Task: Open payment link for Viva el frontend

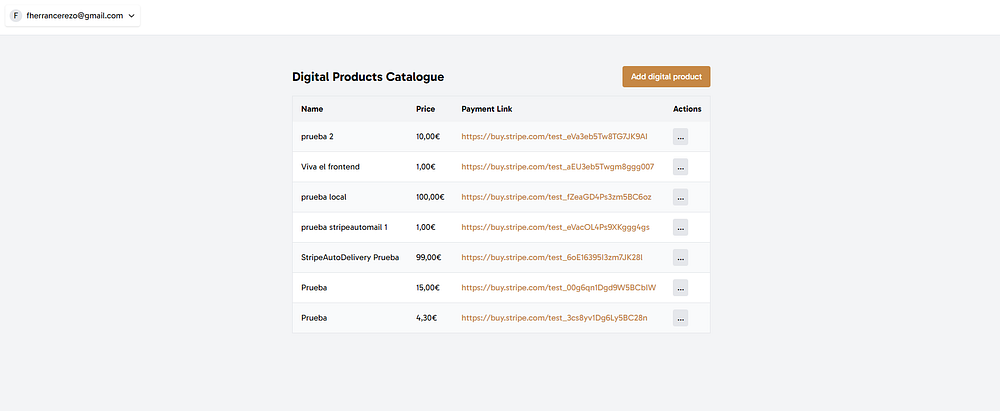Action: coord(557,166)
